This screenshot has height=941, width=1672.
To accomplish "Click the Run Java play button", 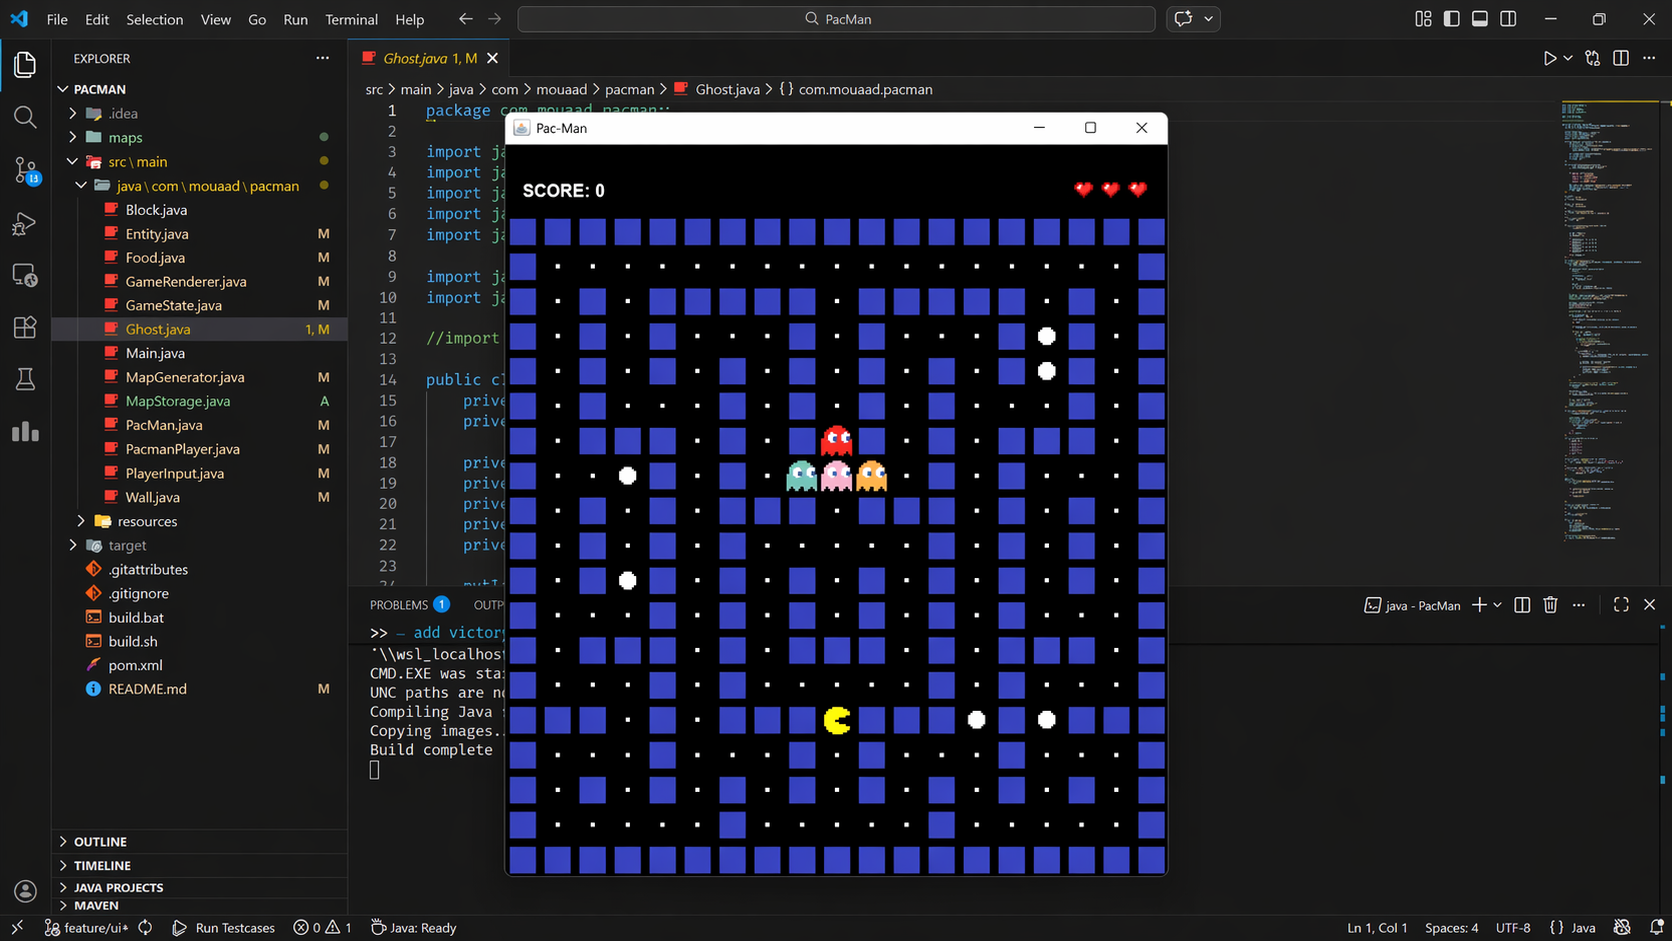I will pos(1549,59).
